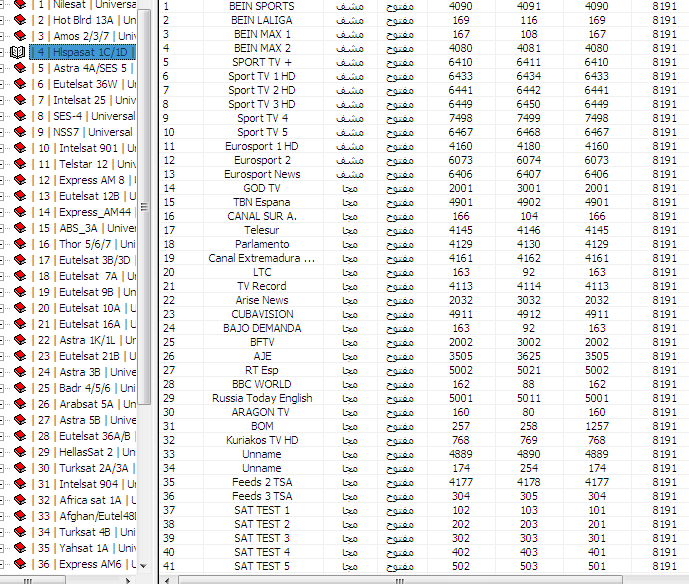Click the 7499 value in Sport TV 4 row
This screenshot has height=584, width=689.
(529, 118)
